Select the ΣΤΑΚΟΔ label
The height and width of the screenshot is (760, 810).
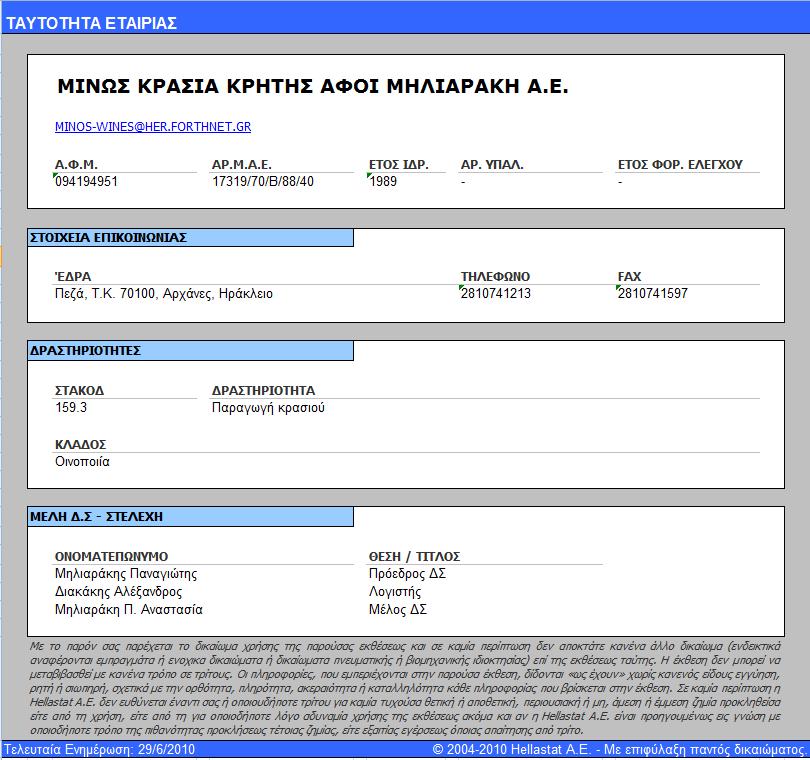(x=79, y=391)
